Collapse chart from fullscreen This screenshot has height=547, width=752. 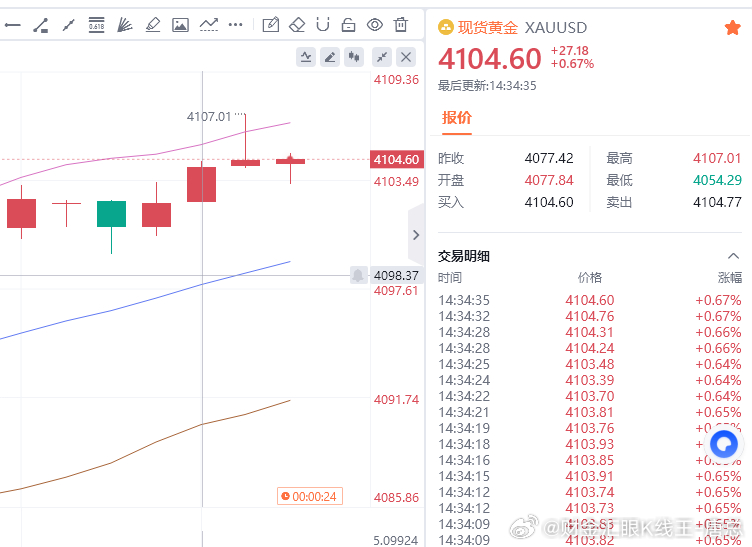382,58
